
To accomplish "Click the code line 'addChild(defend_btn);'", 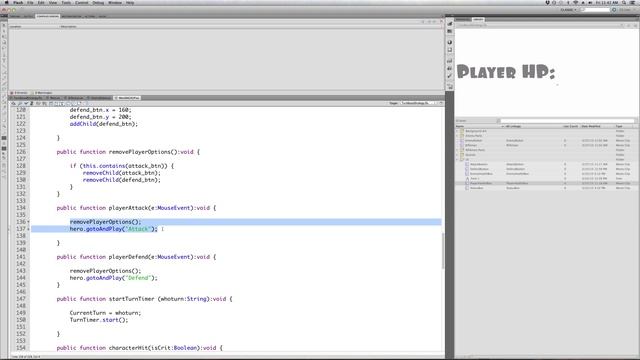I will (104, 124).
